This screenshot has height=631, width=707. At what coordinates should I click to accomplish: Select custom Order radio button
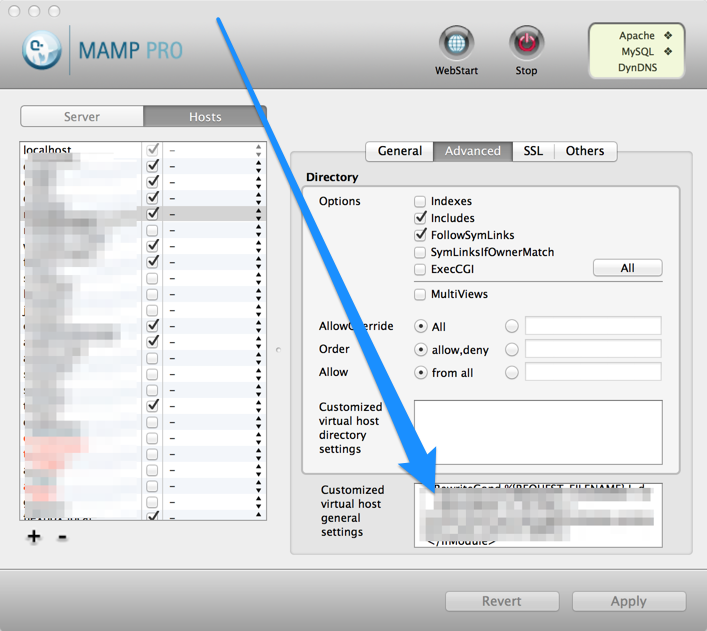[512, 350]
